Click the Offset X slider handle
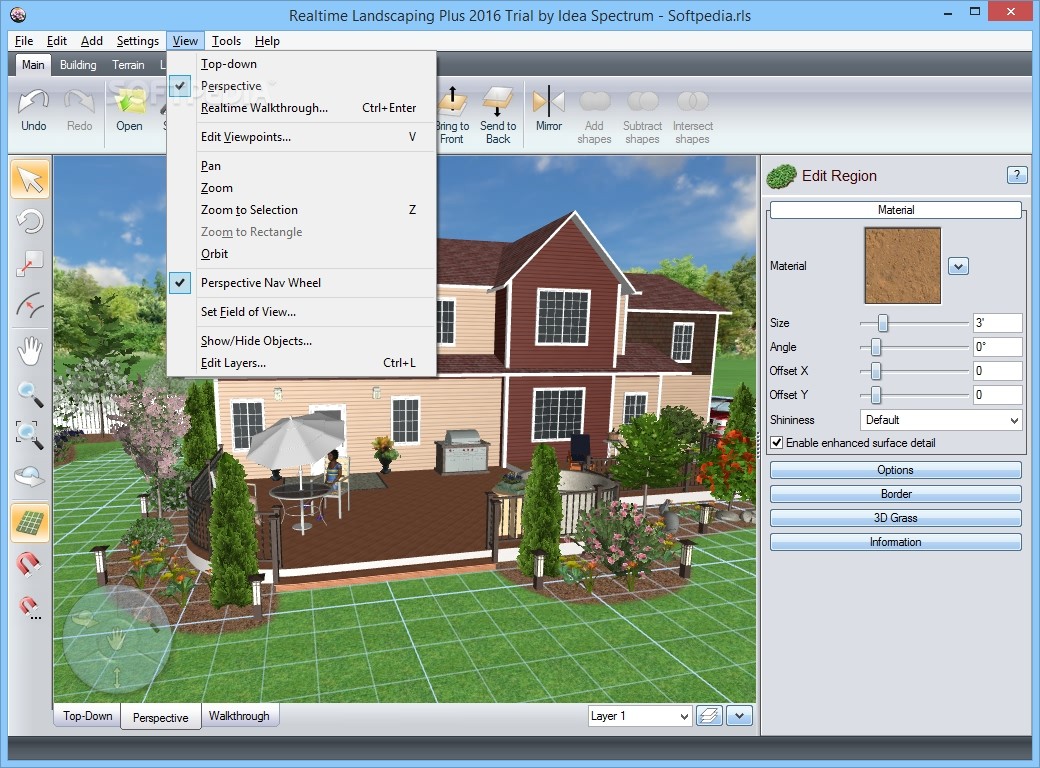Viewport: 1040px width, 768px height. click(876, 371)
